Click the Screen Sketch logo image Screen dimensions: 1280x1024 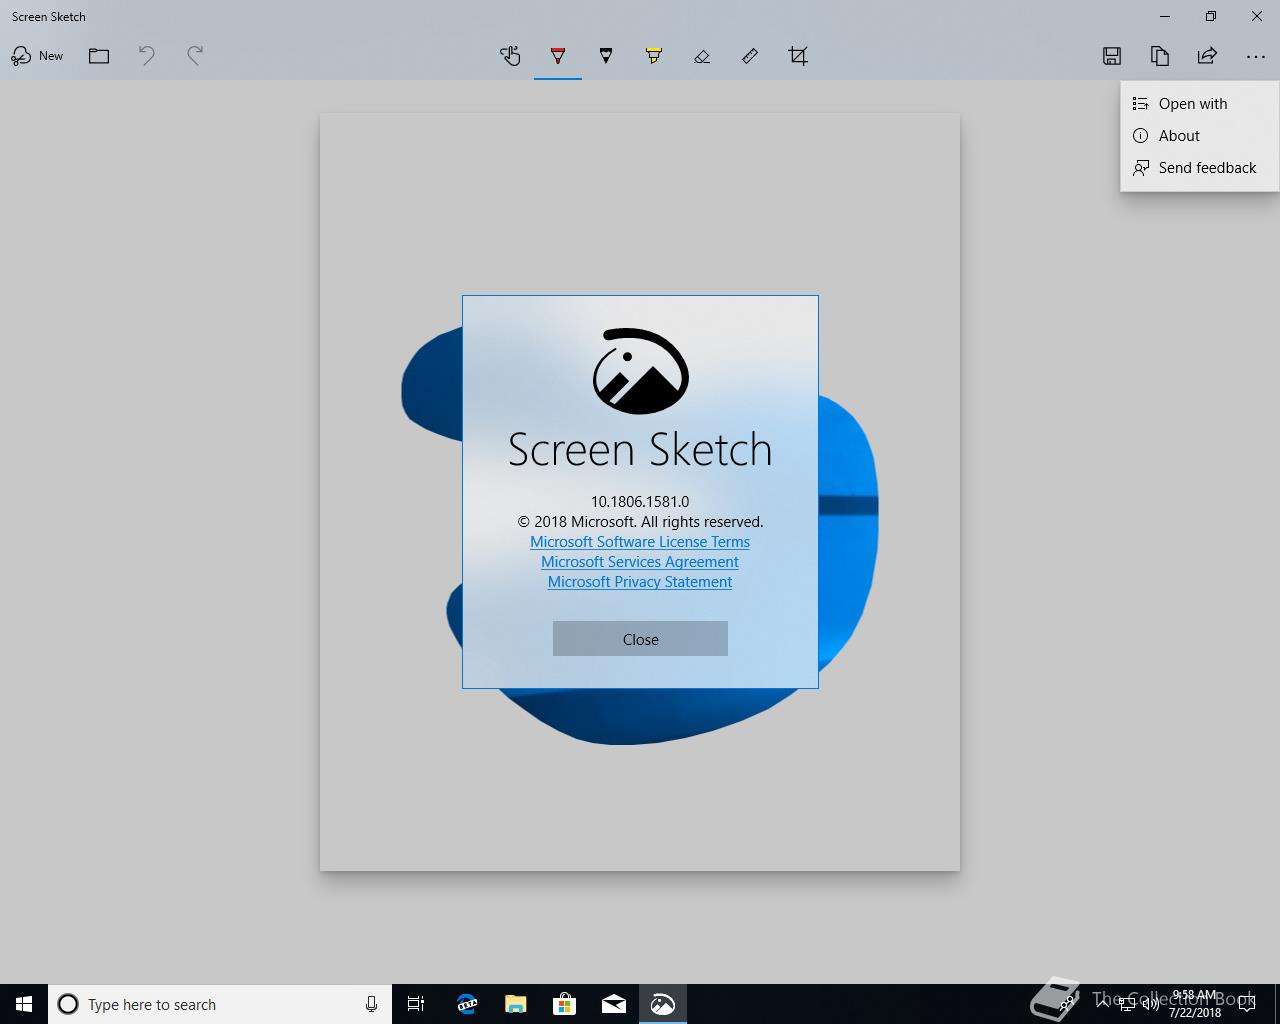pos(640,371)
